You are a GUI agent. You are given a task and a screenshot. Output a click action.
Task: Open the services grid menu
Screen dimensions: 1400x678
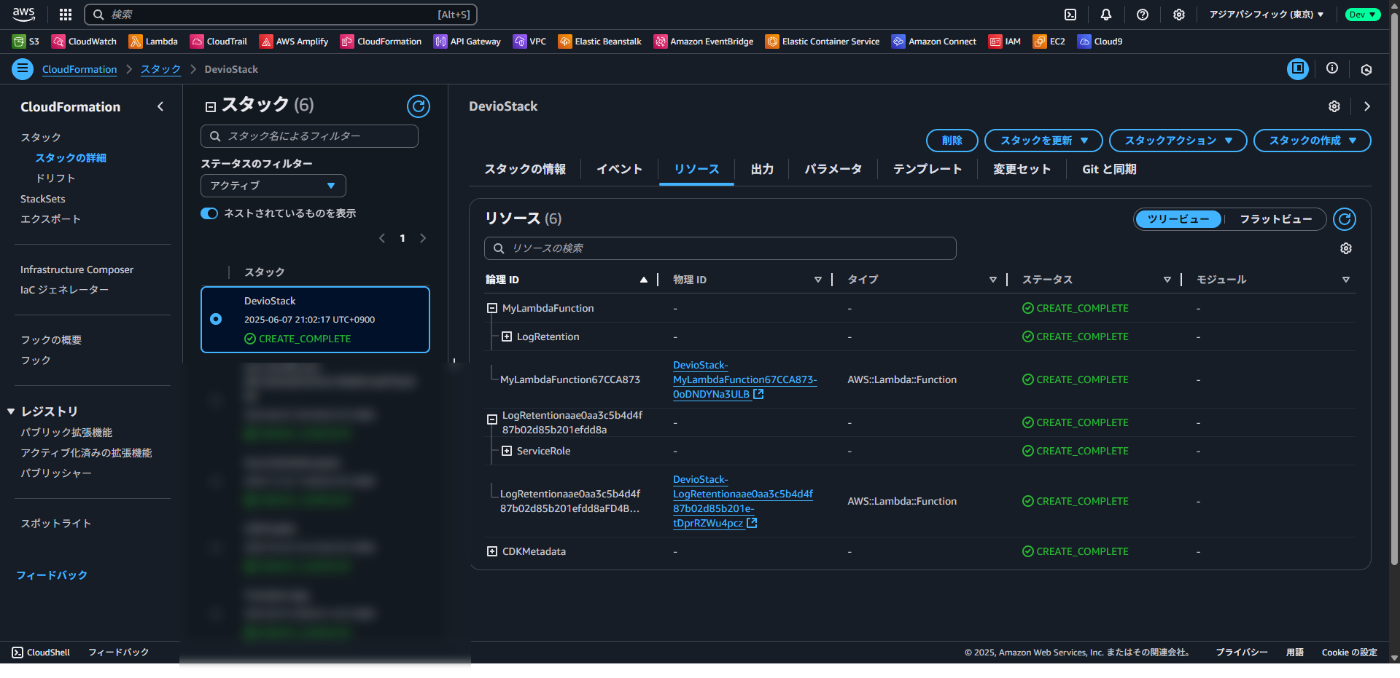[x=66, y=14]
